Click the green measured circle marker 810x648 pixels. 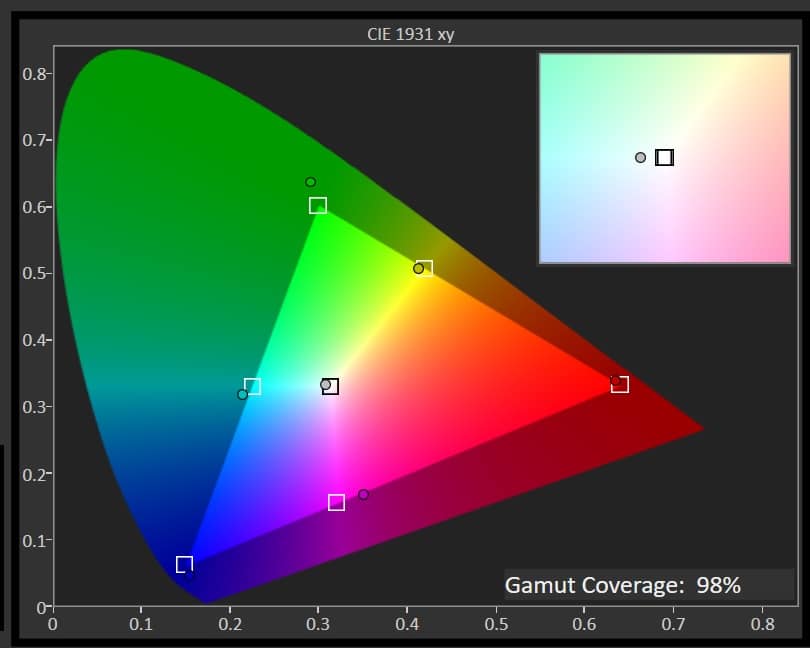(x=310, y=182)
